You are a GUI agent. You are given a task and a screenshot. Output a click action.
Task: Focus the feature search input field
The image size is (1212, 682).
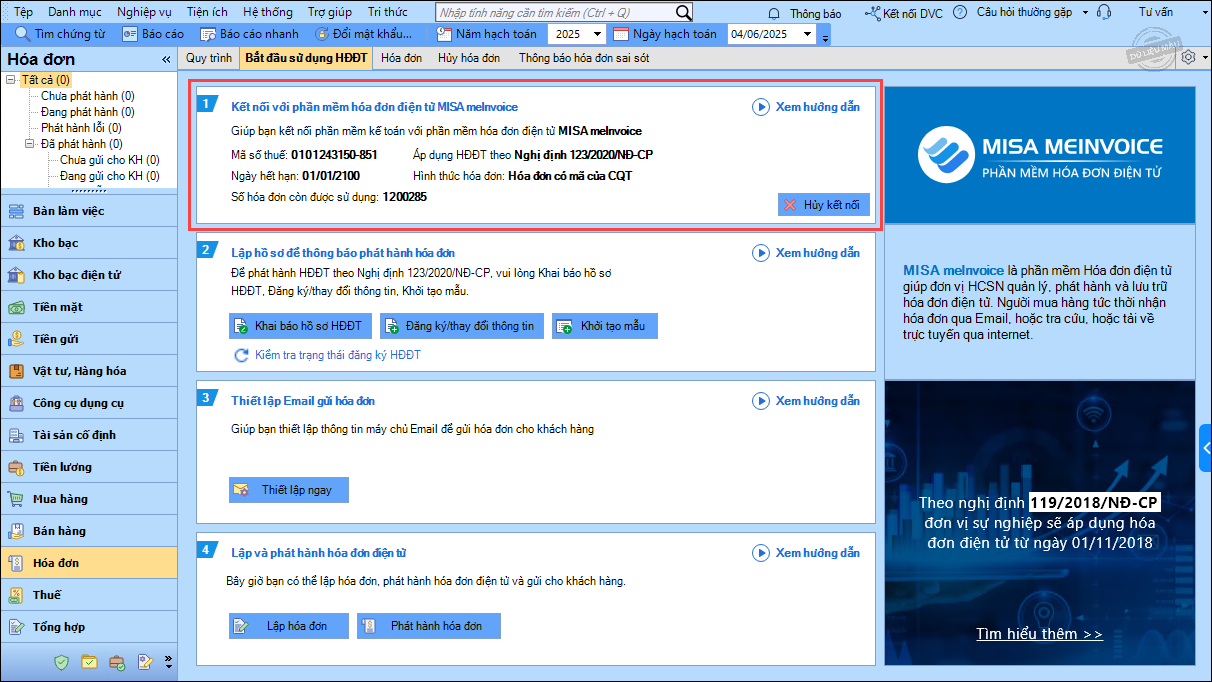(555, 13)
